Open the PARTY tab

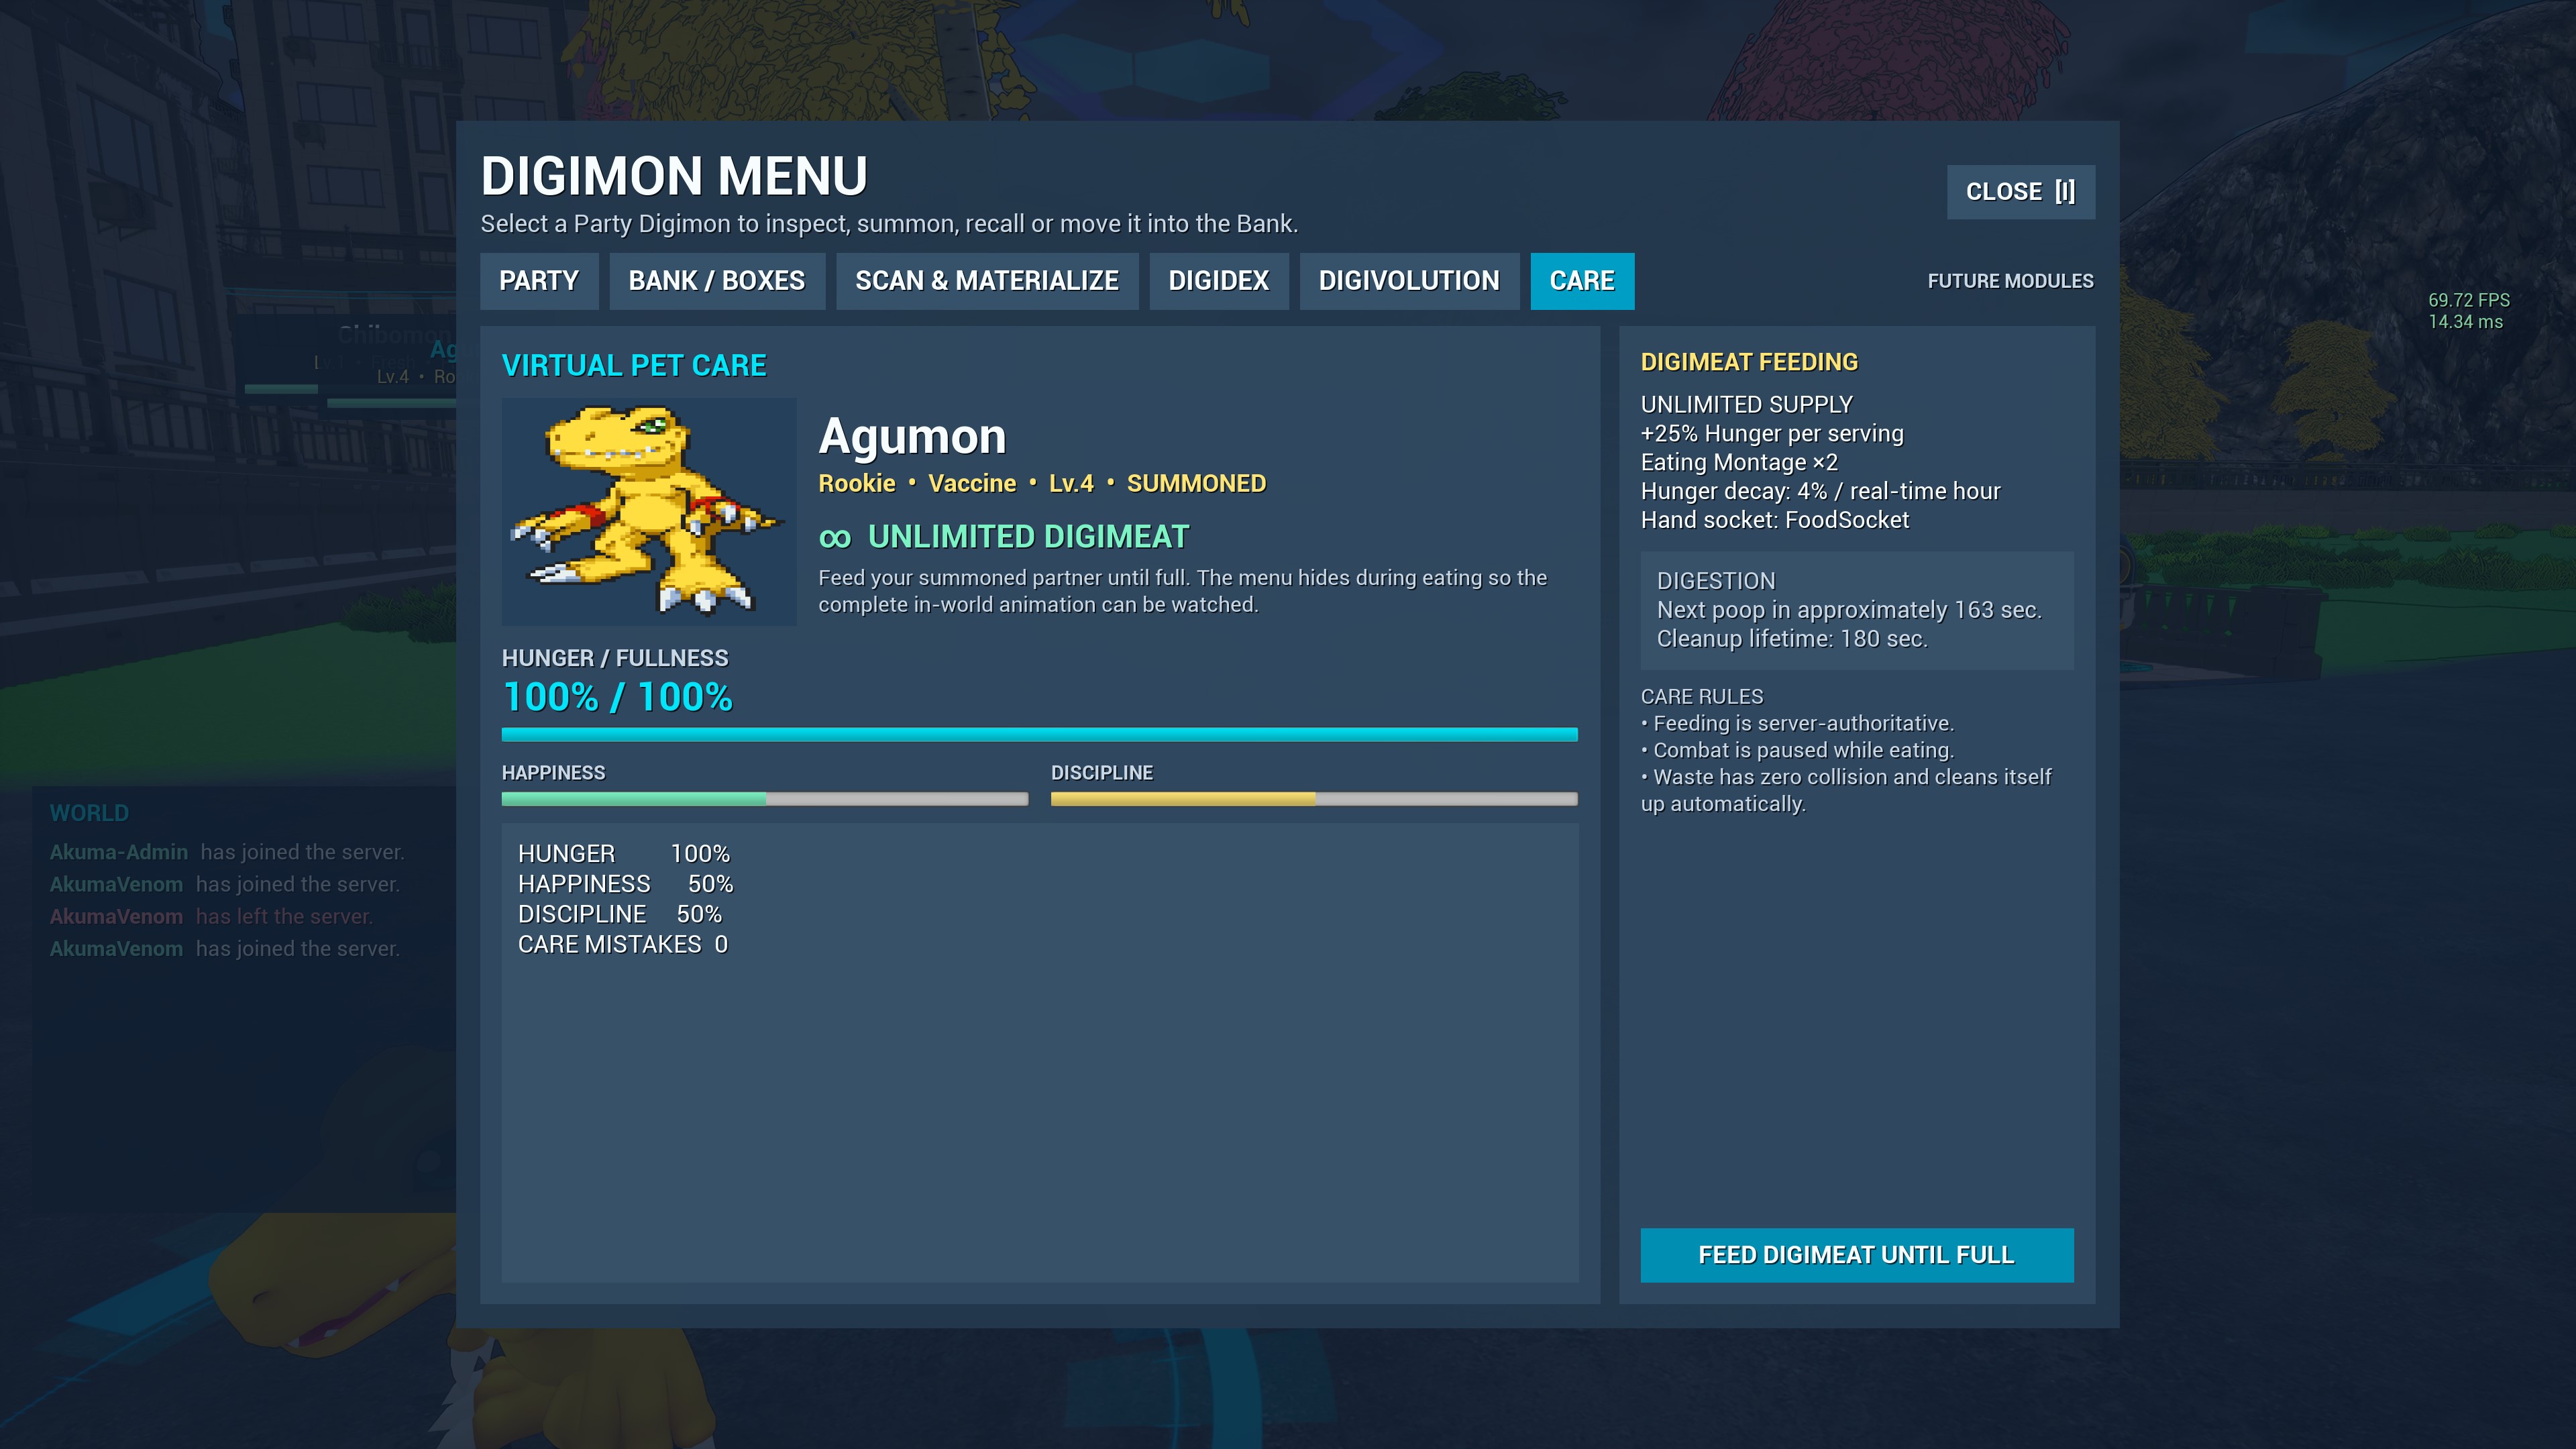pyautogui.click(x=539, y=281)
